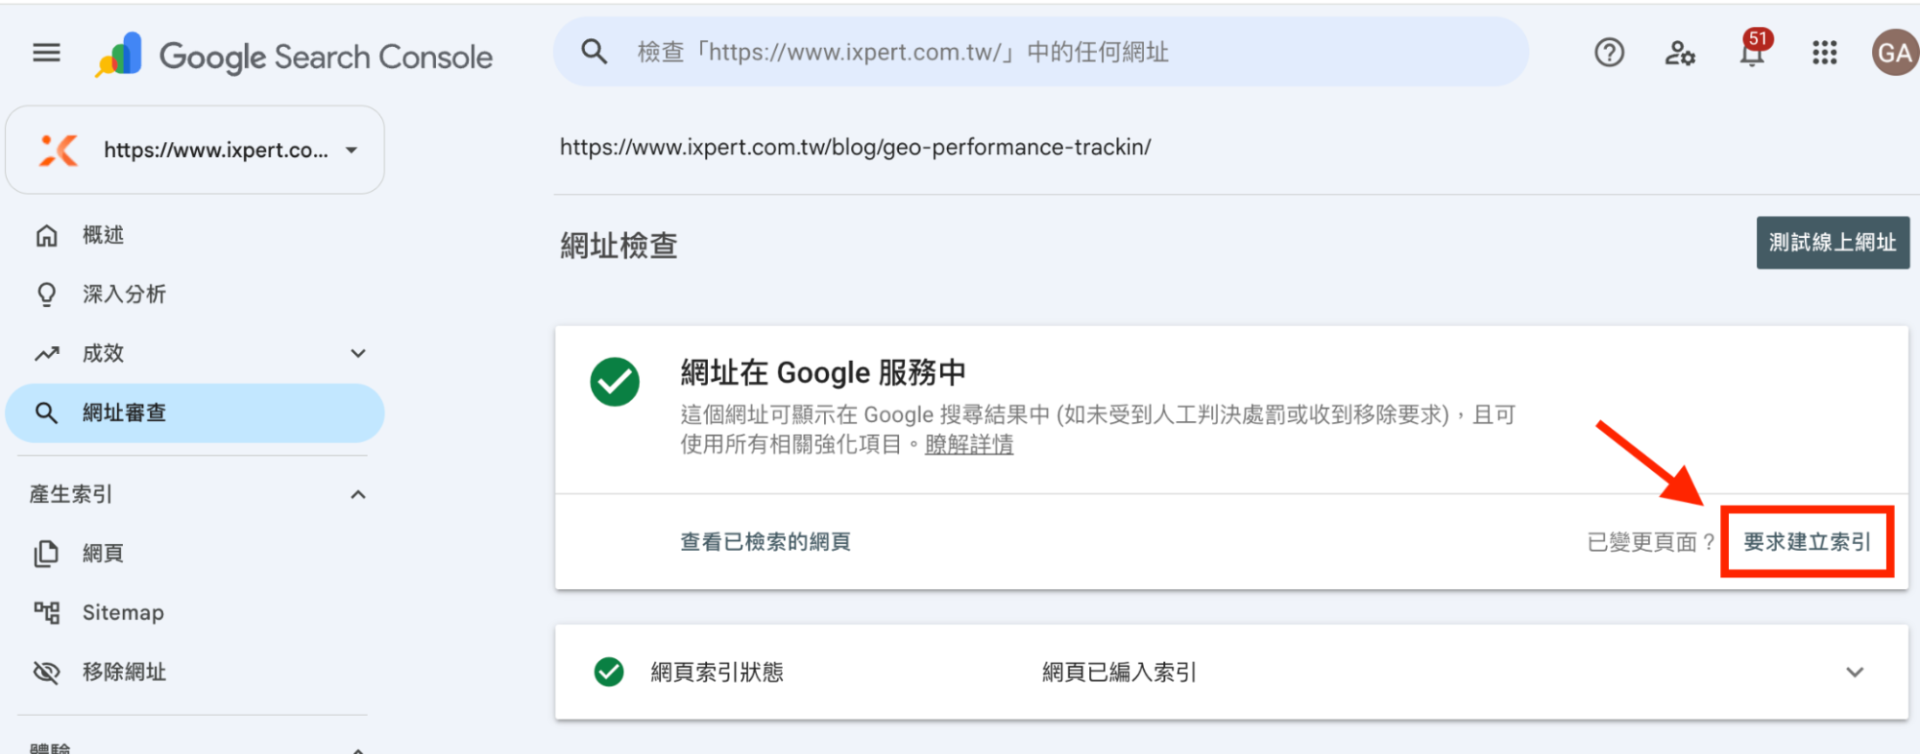Image resolution: width=1920 pixels, height=754 pixels.
Task: Open 網頁 indexing report
Action: pos(103,553)
